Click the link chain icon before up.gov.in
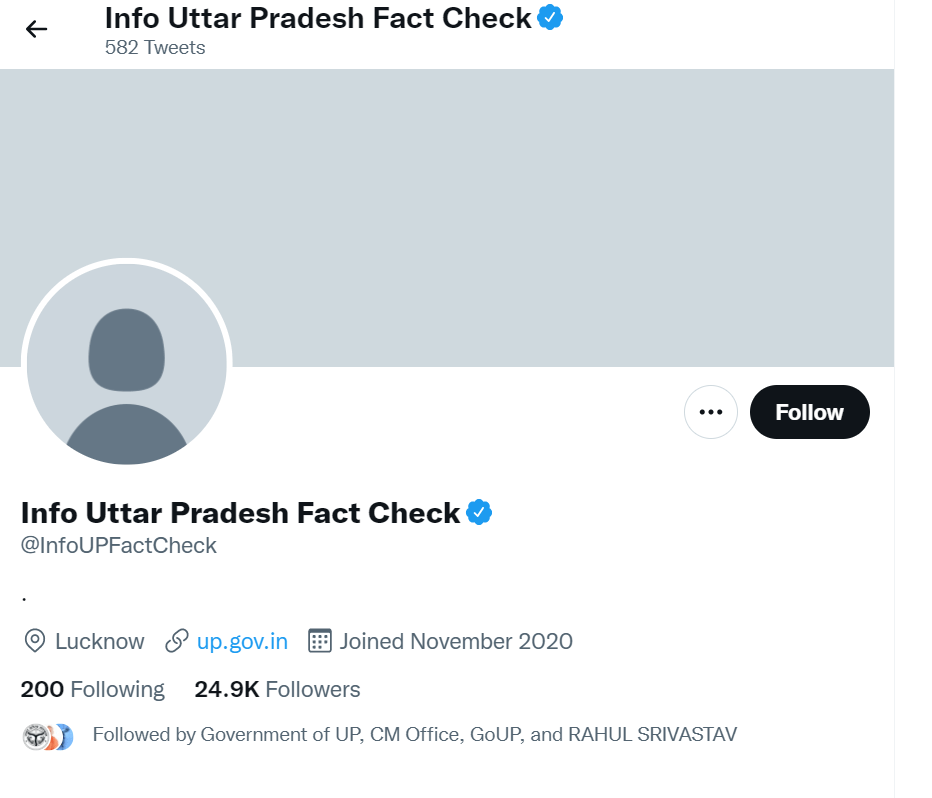 [176, 641]
